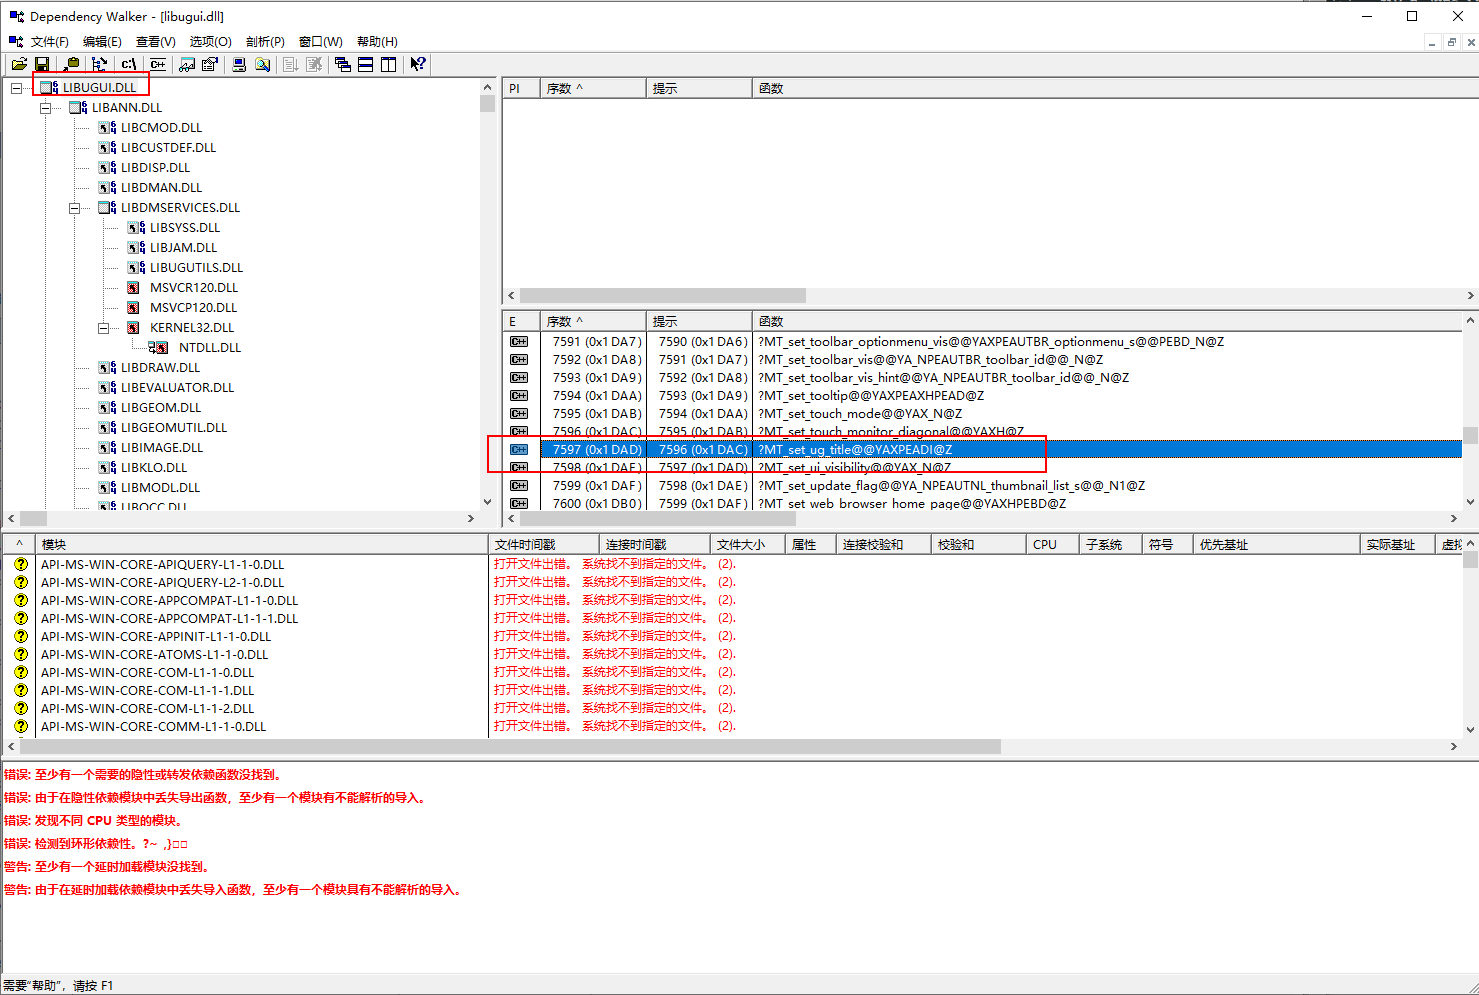Click the View Module in External Viewer icon
1479x995 pixels.
(186, 64)
